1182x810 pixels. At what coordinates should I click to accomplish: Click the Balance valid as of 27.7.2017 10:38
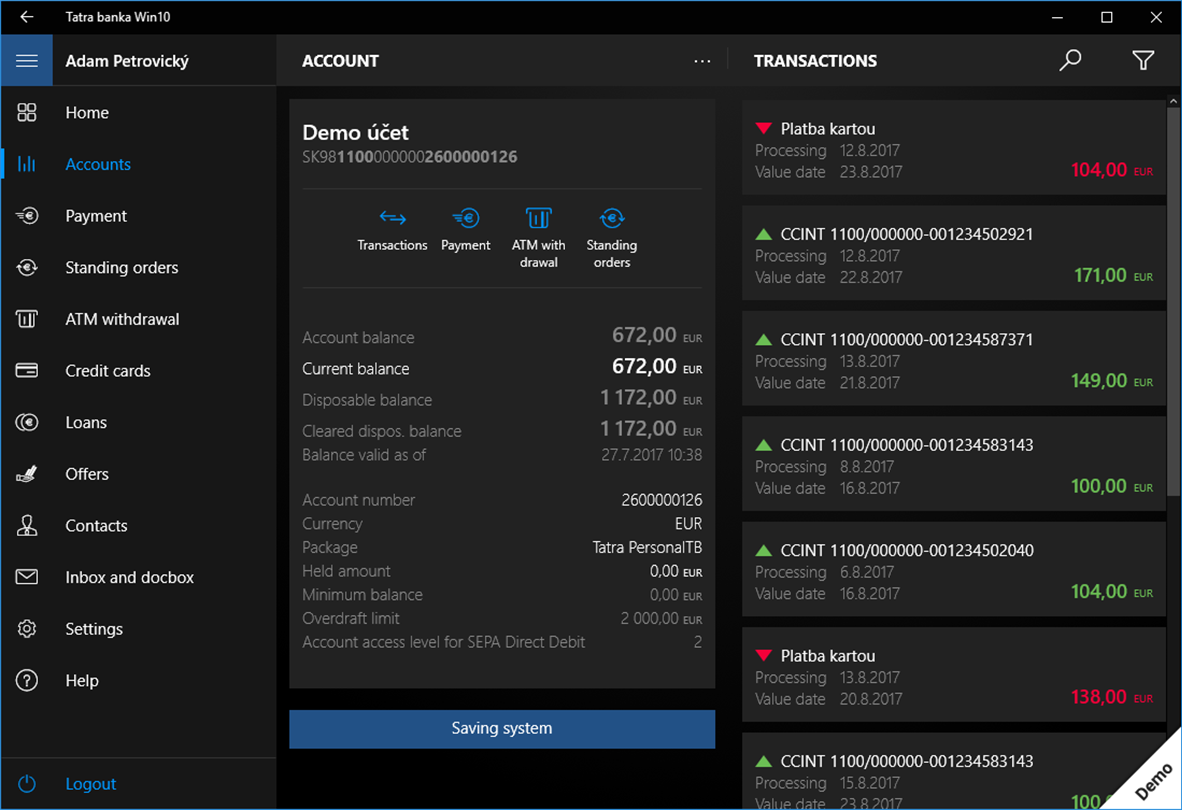(x=502, y=455)
